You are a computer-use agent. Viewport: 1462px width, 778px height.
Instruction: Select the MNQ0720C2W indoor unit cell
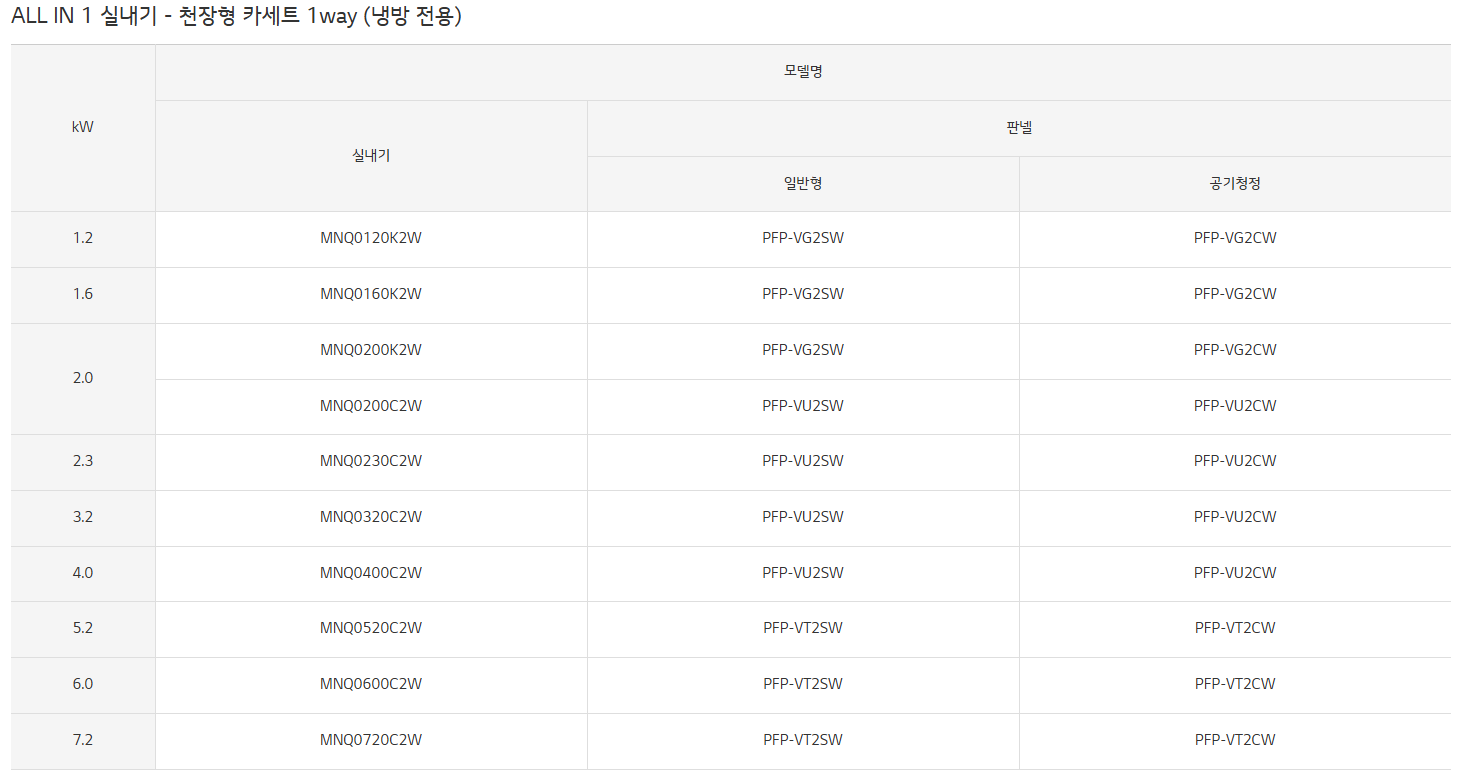click(x=371, y=740)
